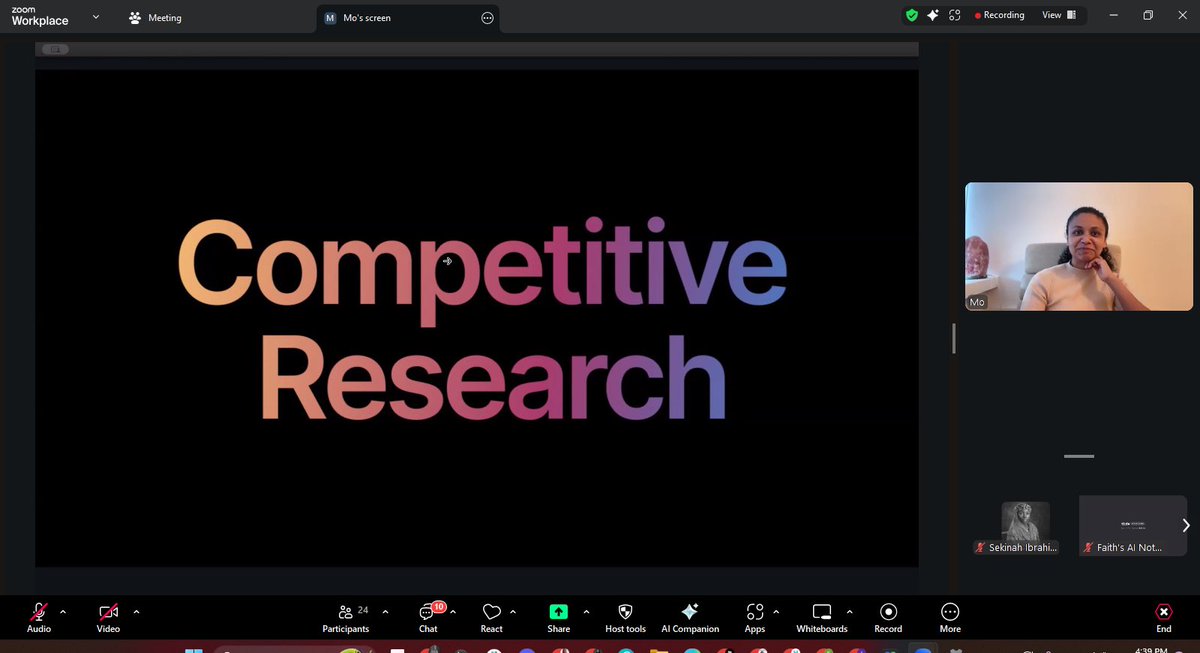Expand the video options caret
Screen dimensions: 1200x653
point(136,611)
